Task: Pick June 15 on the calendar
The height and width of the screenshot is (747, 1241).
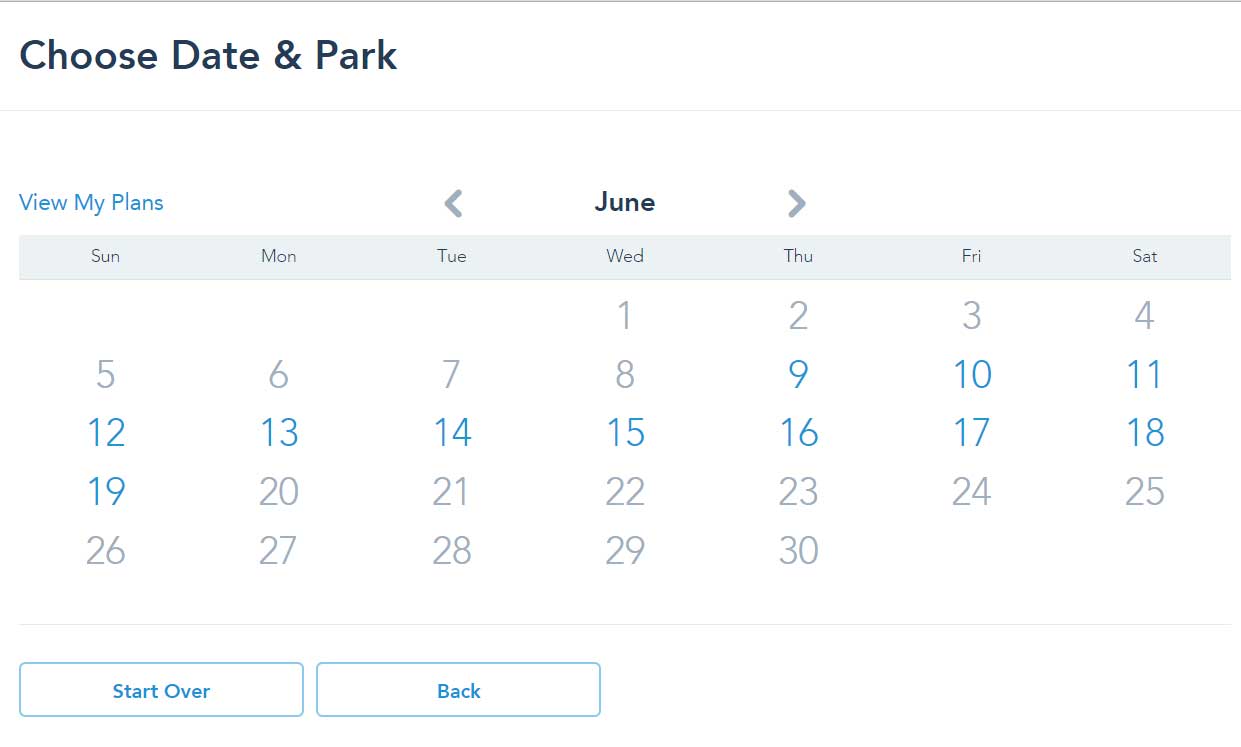Action: point(625,433)
